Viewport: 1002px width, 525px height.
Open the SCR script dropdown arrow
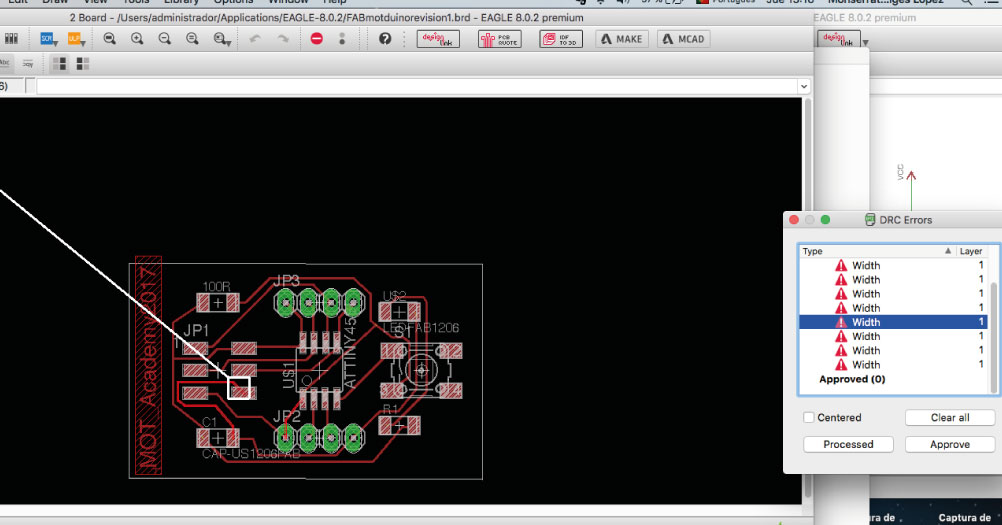(56, 43)
